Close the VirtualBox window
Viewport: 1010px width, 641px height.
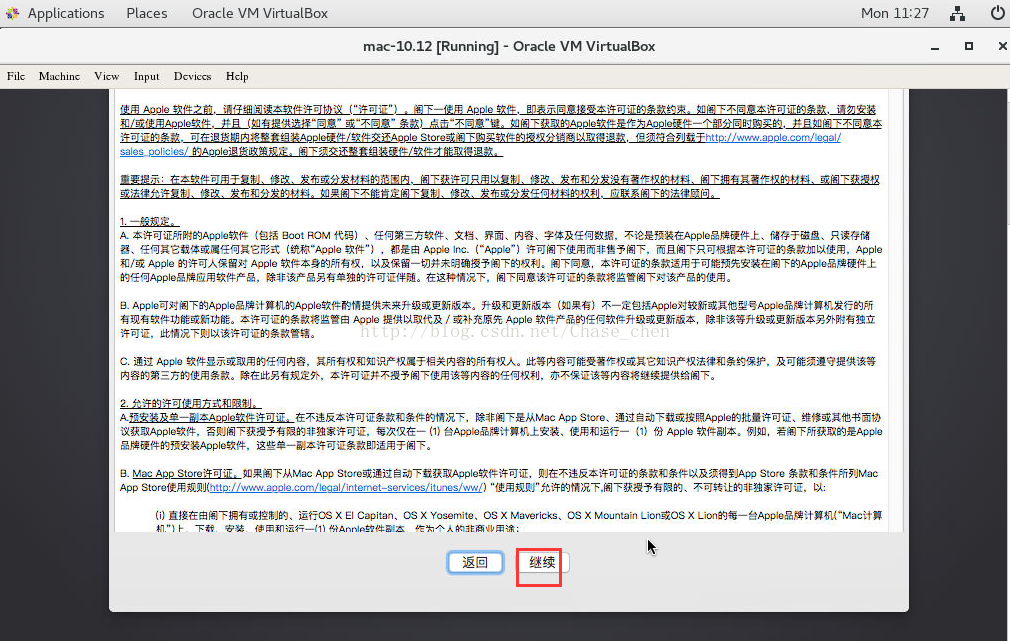1002,46
